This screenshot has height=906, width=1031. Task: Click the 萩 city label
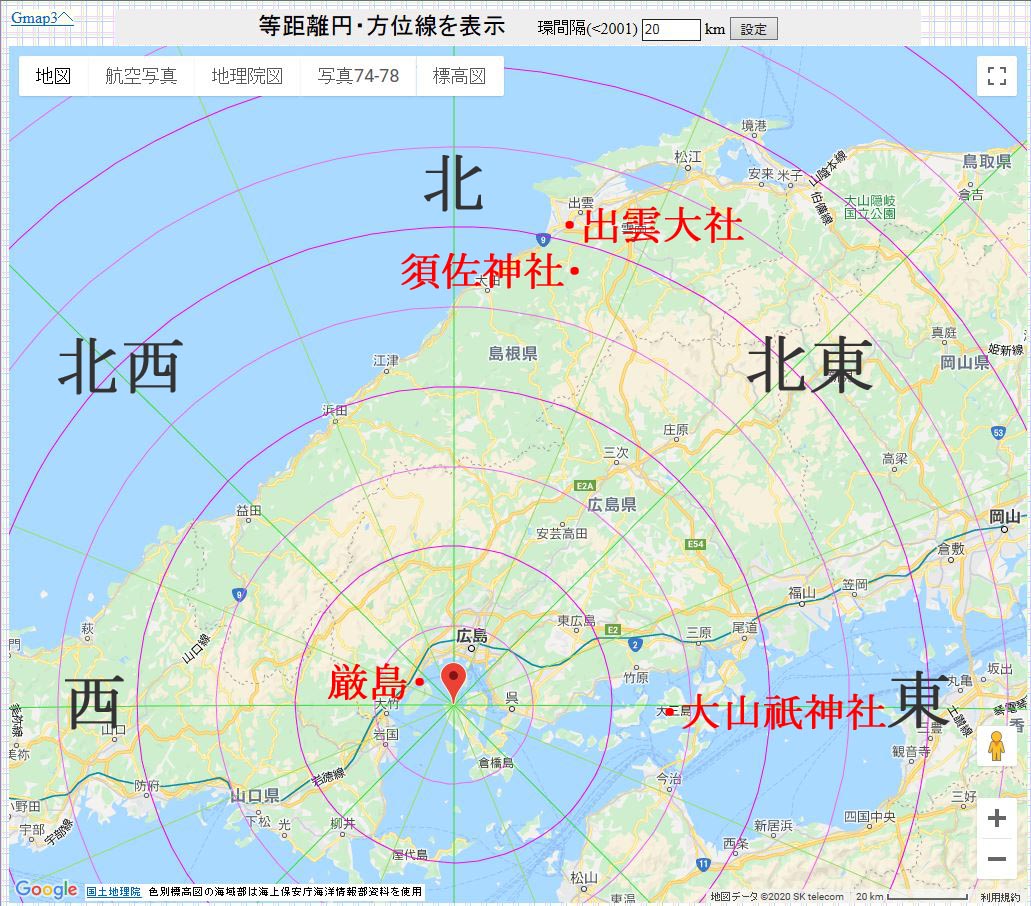pos(87,629)
